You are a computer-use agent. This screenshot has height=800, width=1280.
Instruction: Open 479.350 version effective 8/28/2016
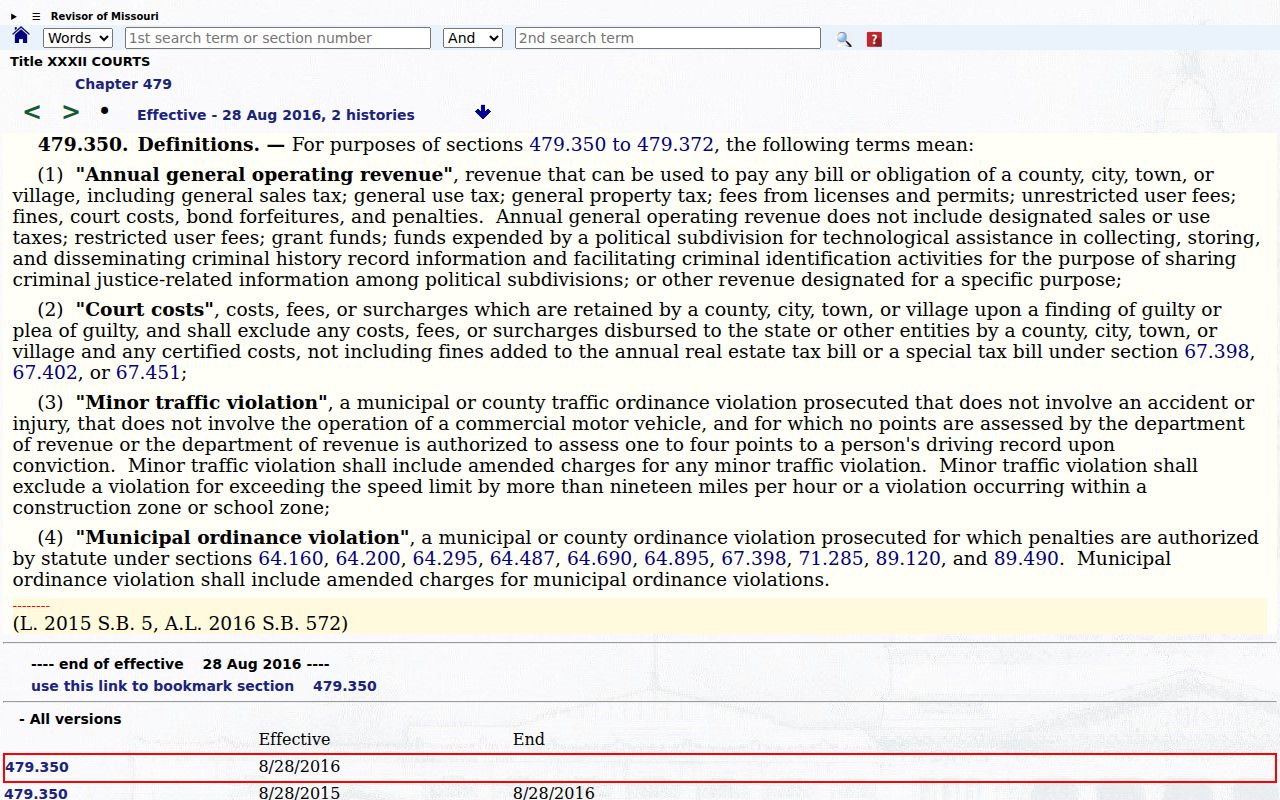(x=37, y=768)
